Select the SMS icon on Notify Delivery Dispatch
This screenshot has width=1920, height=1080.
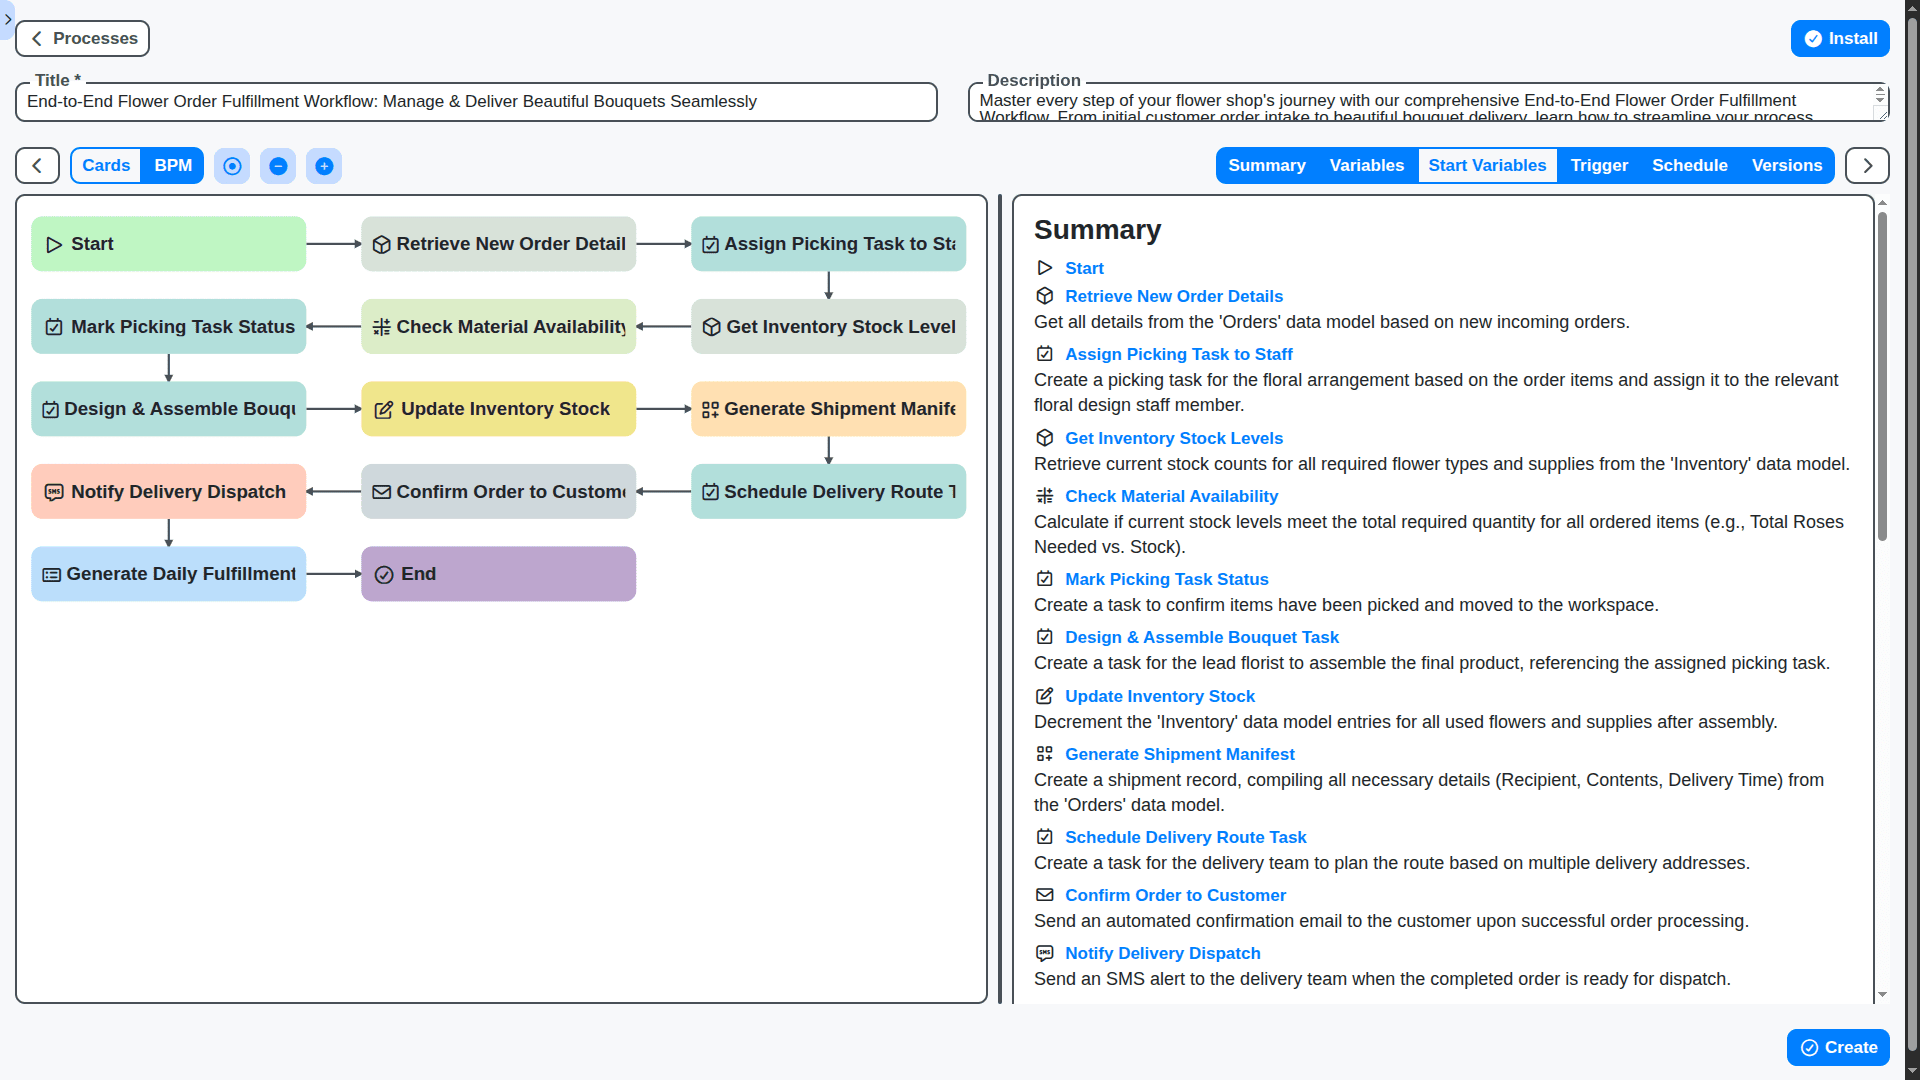53,491
